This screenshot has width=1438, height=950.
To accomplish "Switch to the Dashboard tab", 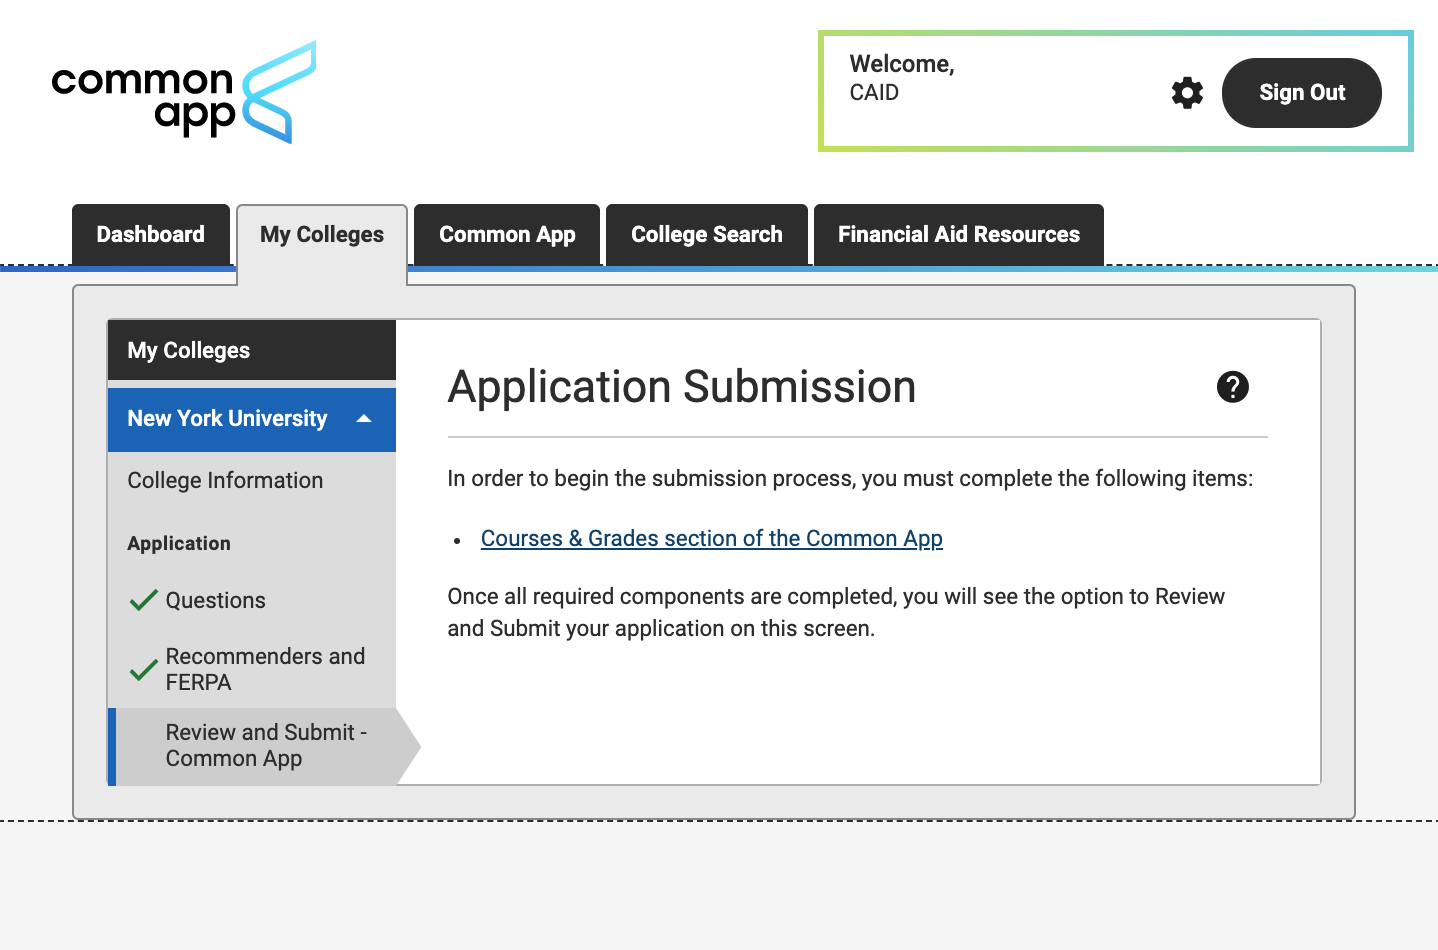I will (150, 234).
